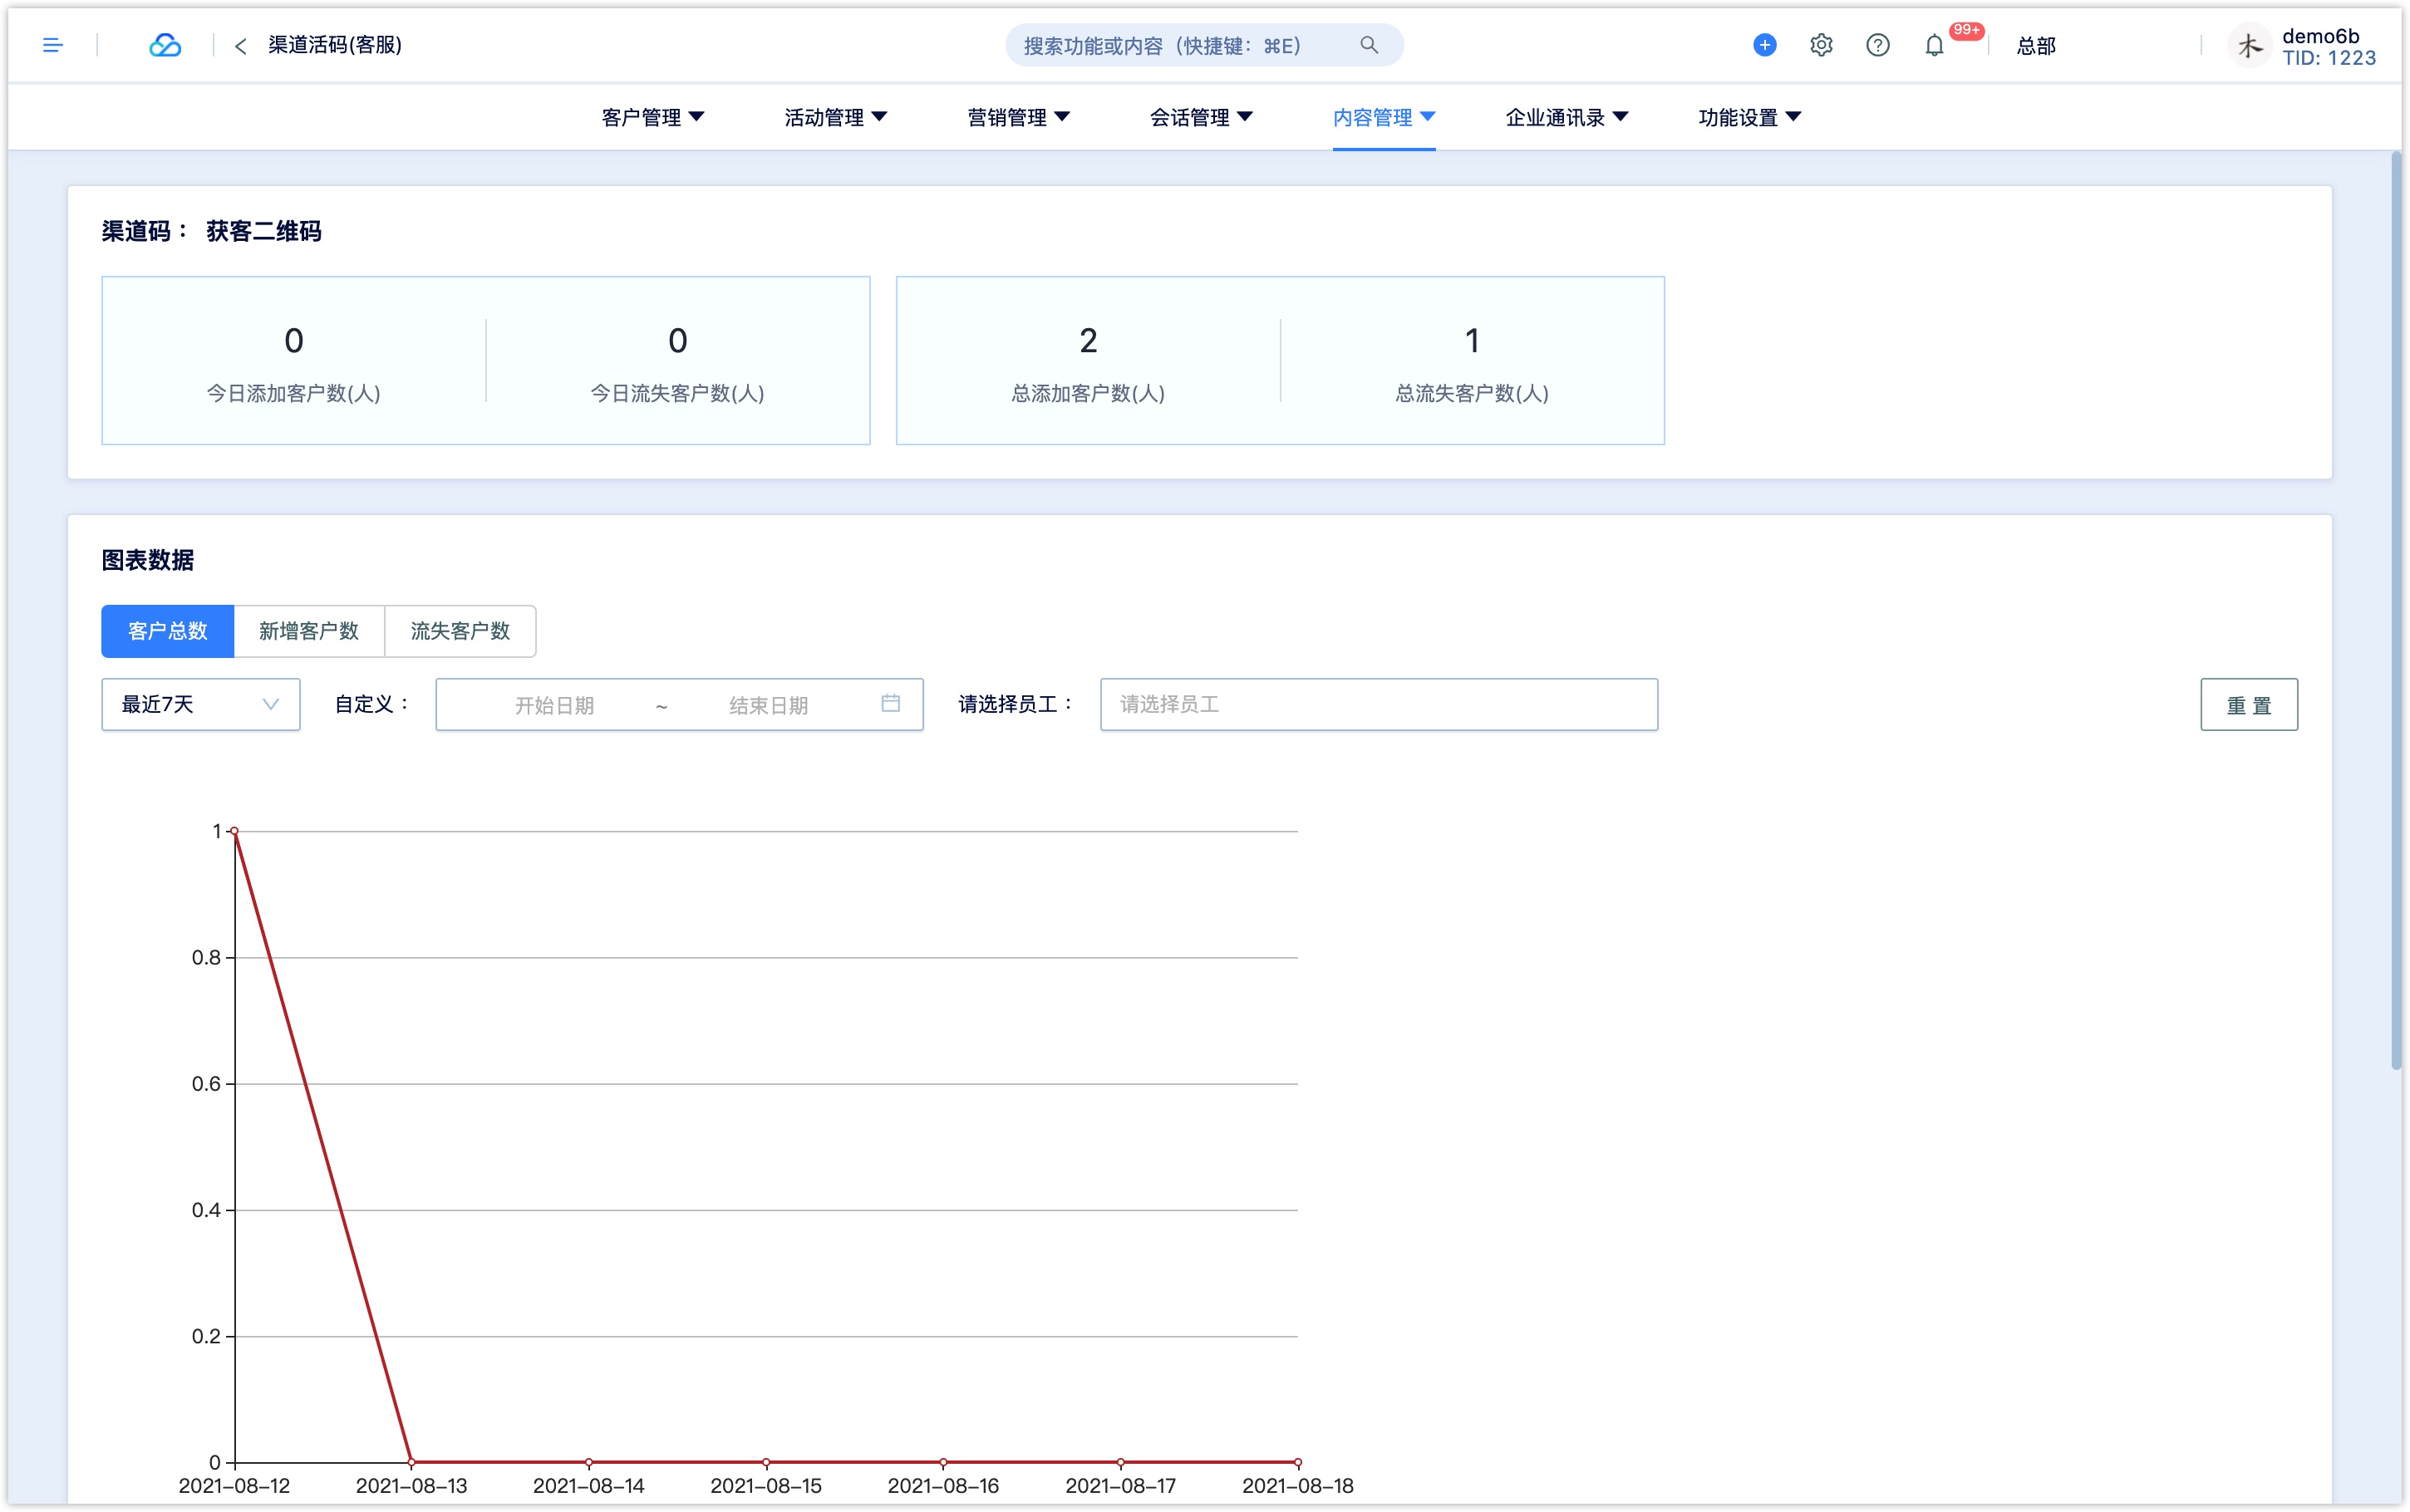Switch to the 新增客户数 tab
Screen dimensions: 2410x1512
coord(309,631)
